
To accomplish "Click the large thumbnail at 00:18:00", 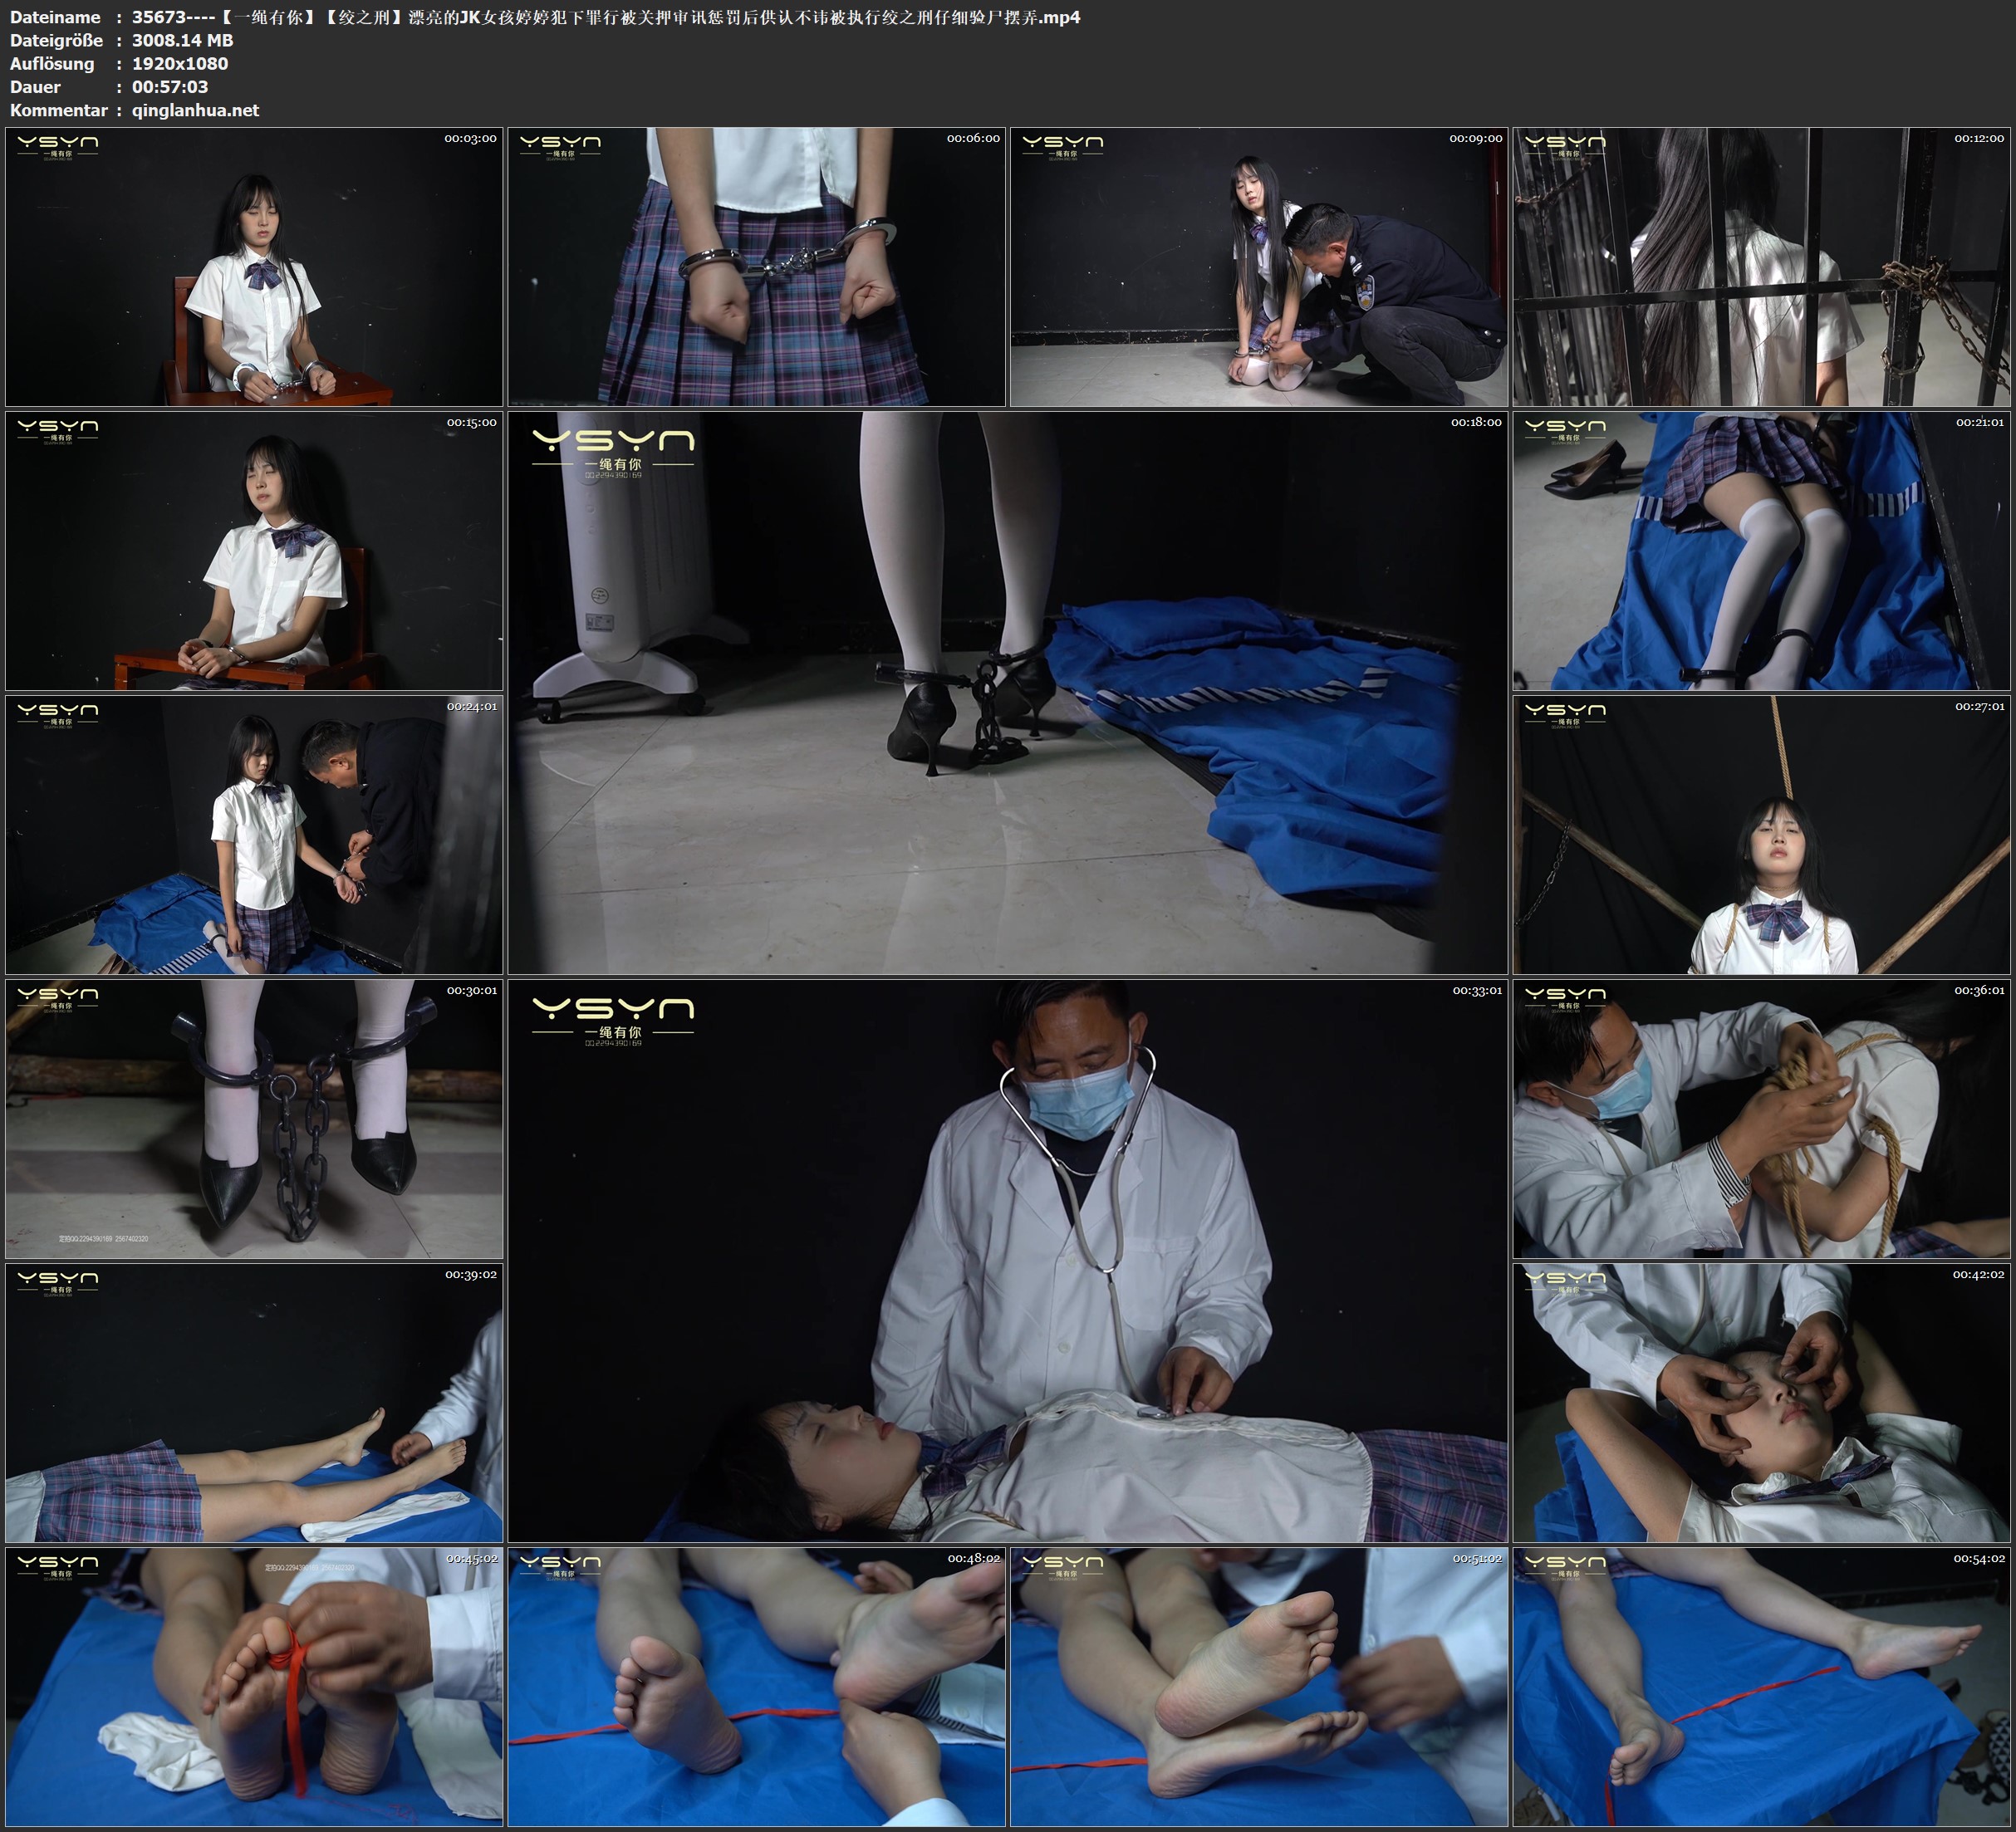I will 1007,693.
